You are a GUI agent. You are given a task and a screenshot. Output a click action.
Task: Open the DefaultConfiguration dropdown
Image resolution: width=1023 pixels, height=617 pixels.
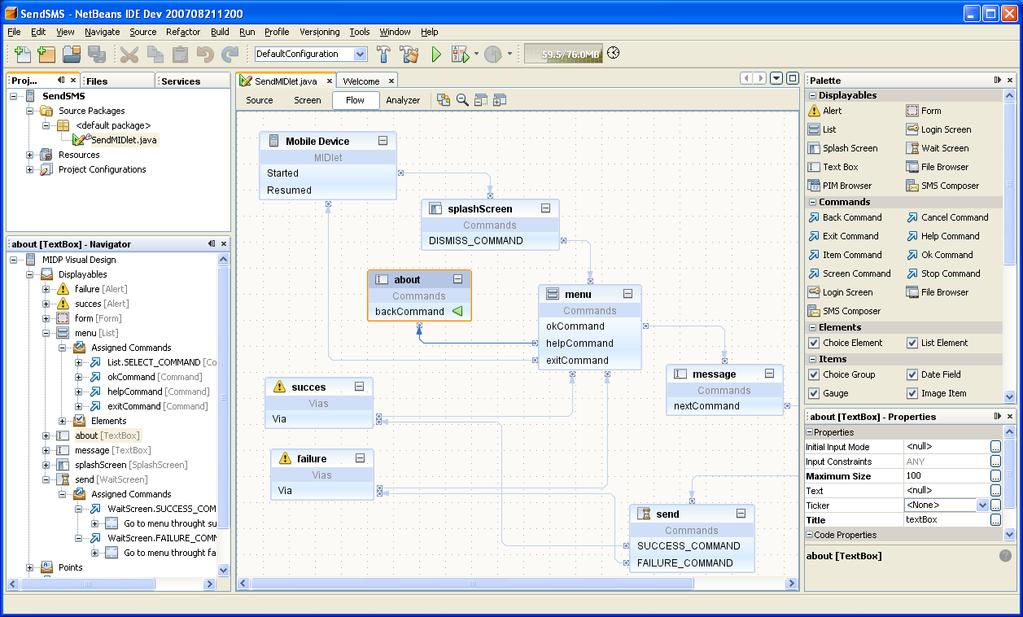[360, 54]
